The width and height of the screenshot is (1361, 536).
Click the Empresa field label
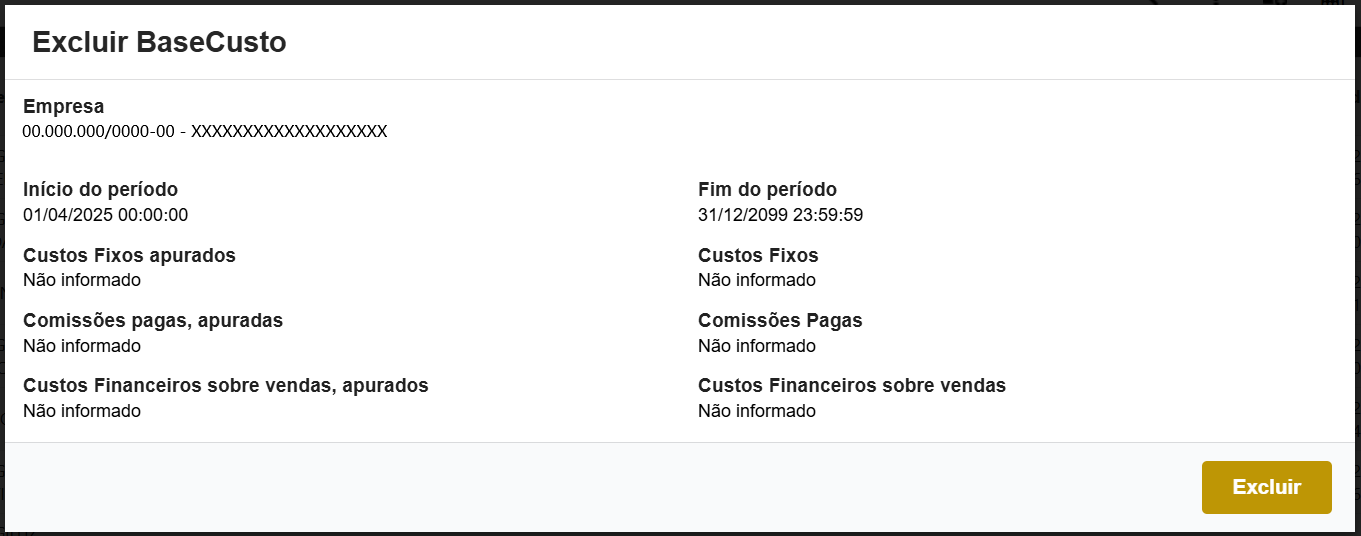[63, 106]
